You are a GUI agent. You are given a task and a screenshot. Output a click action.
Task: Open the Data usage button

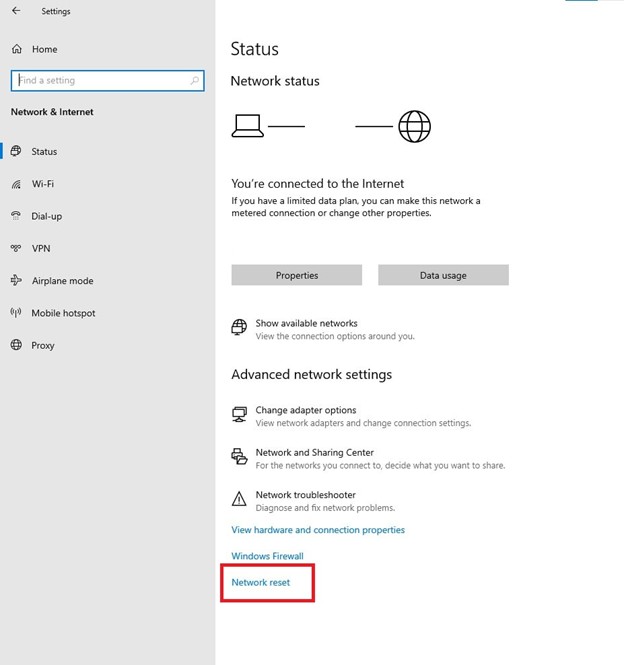[443, 275]
